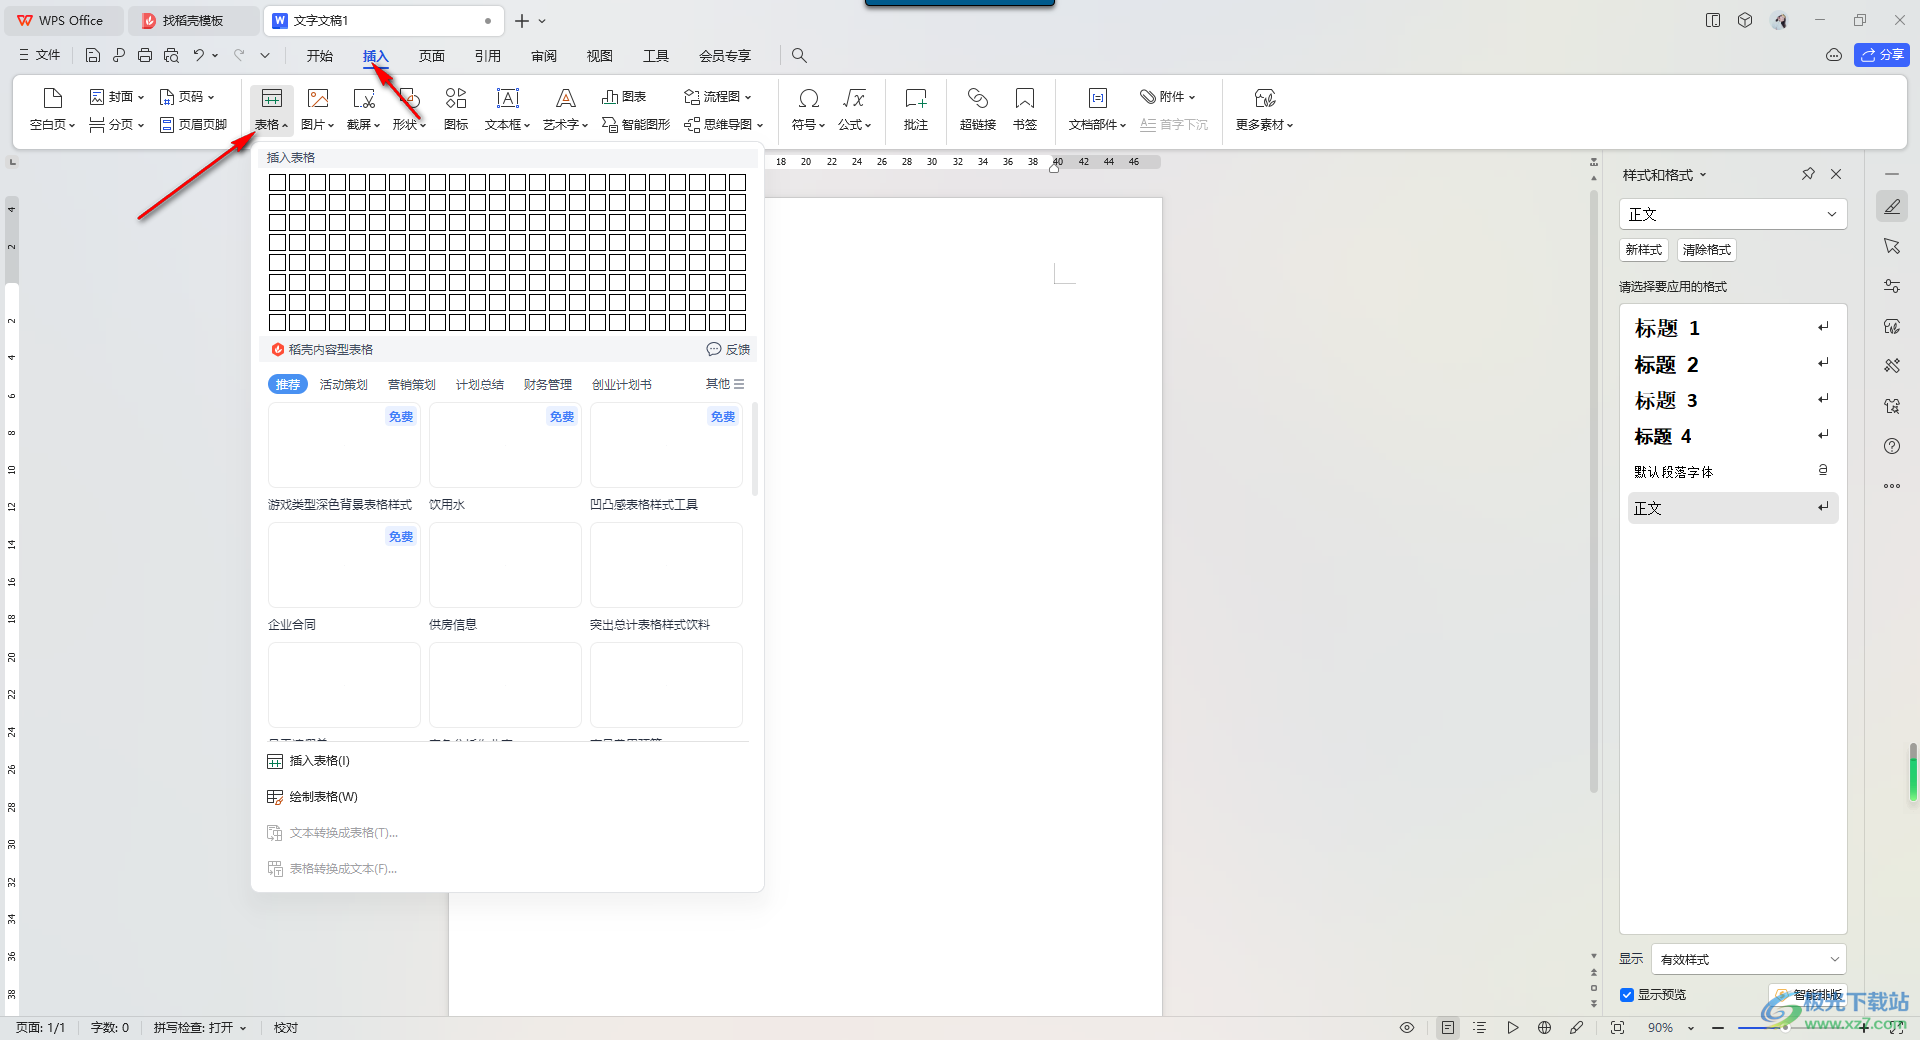The image size is (1920, 1040).
Task: Click the eye protection icon in status bar
Action: [x=1407, y=1027]
